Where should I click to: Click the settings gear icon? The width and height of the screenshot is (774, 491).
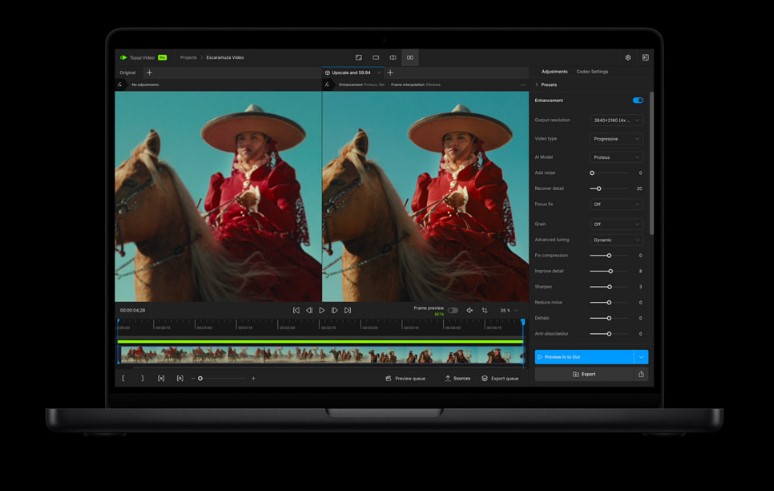tap(628, 58)
